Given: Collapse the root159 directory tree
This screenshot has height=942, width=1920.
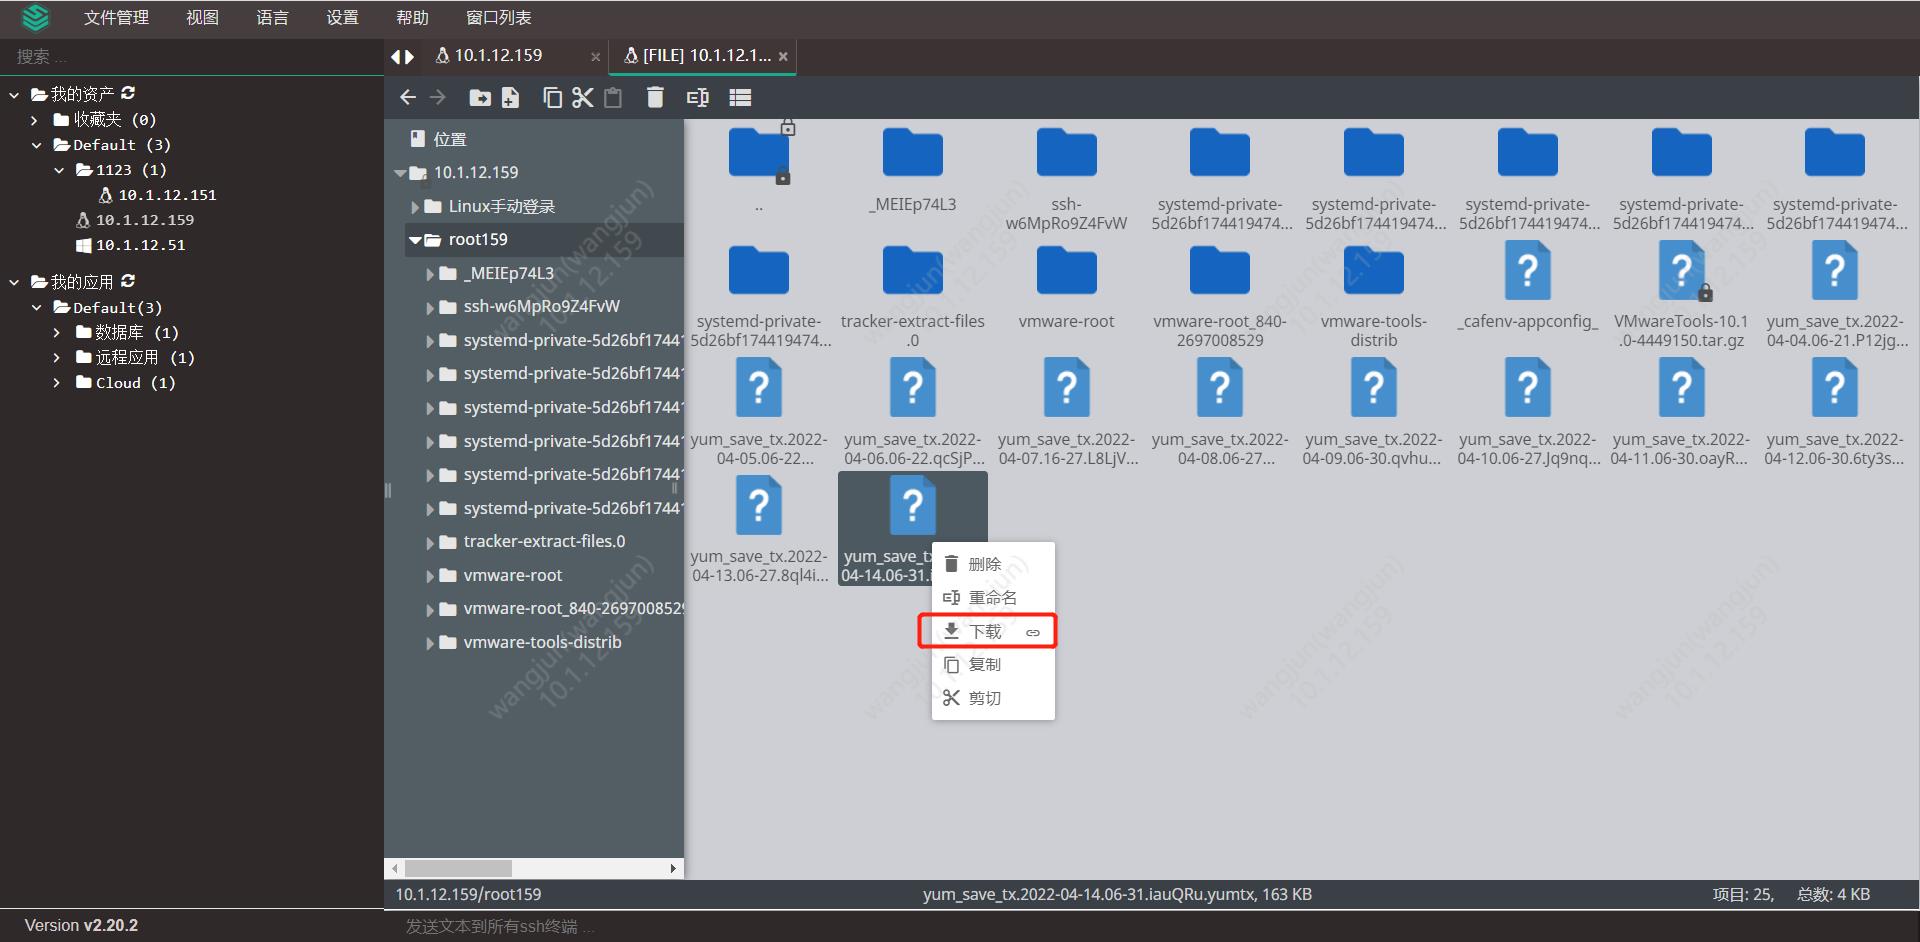Looking at the screenshot, I should click(x=414, y=240).
